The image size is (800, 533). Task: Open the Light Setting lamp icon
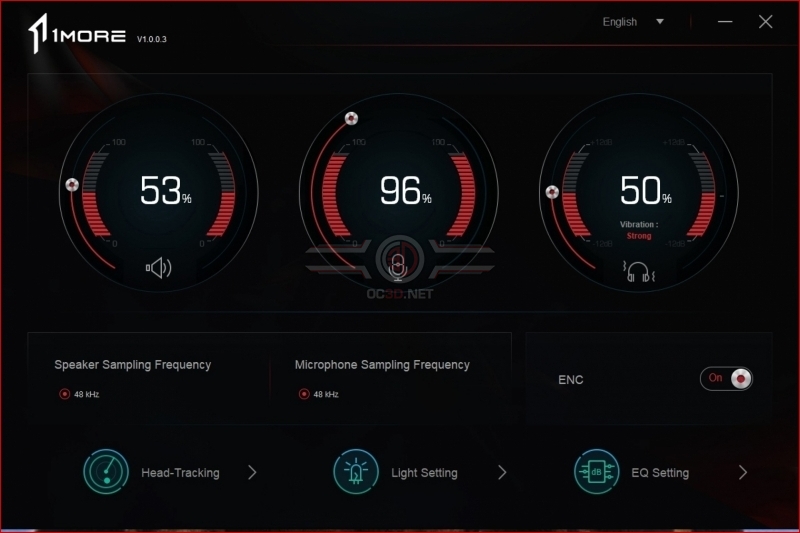[356, 472]
